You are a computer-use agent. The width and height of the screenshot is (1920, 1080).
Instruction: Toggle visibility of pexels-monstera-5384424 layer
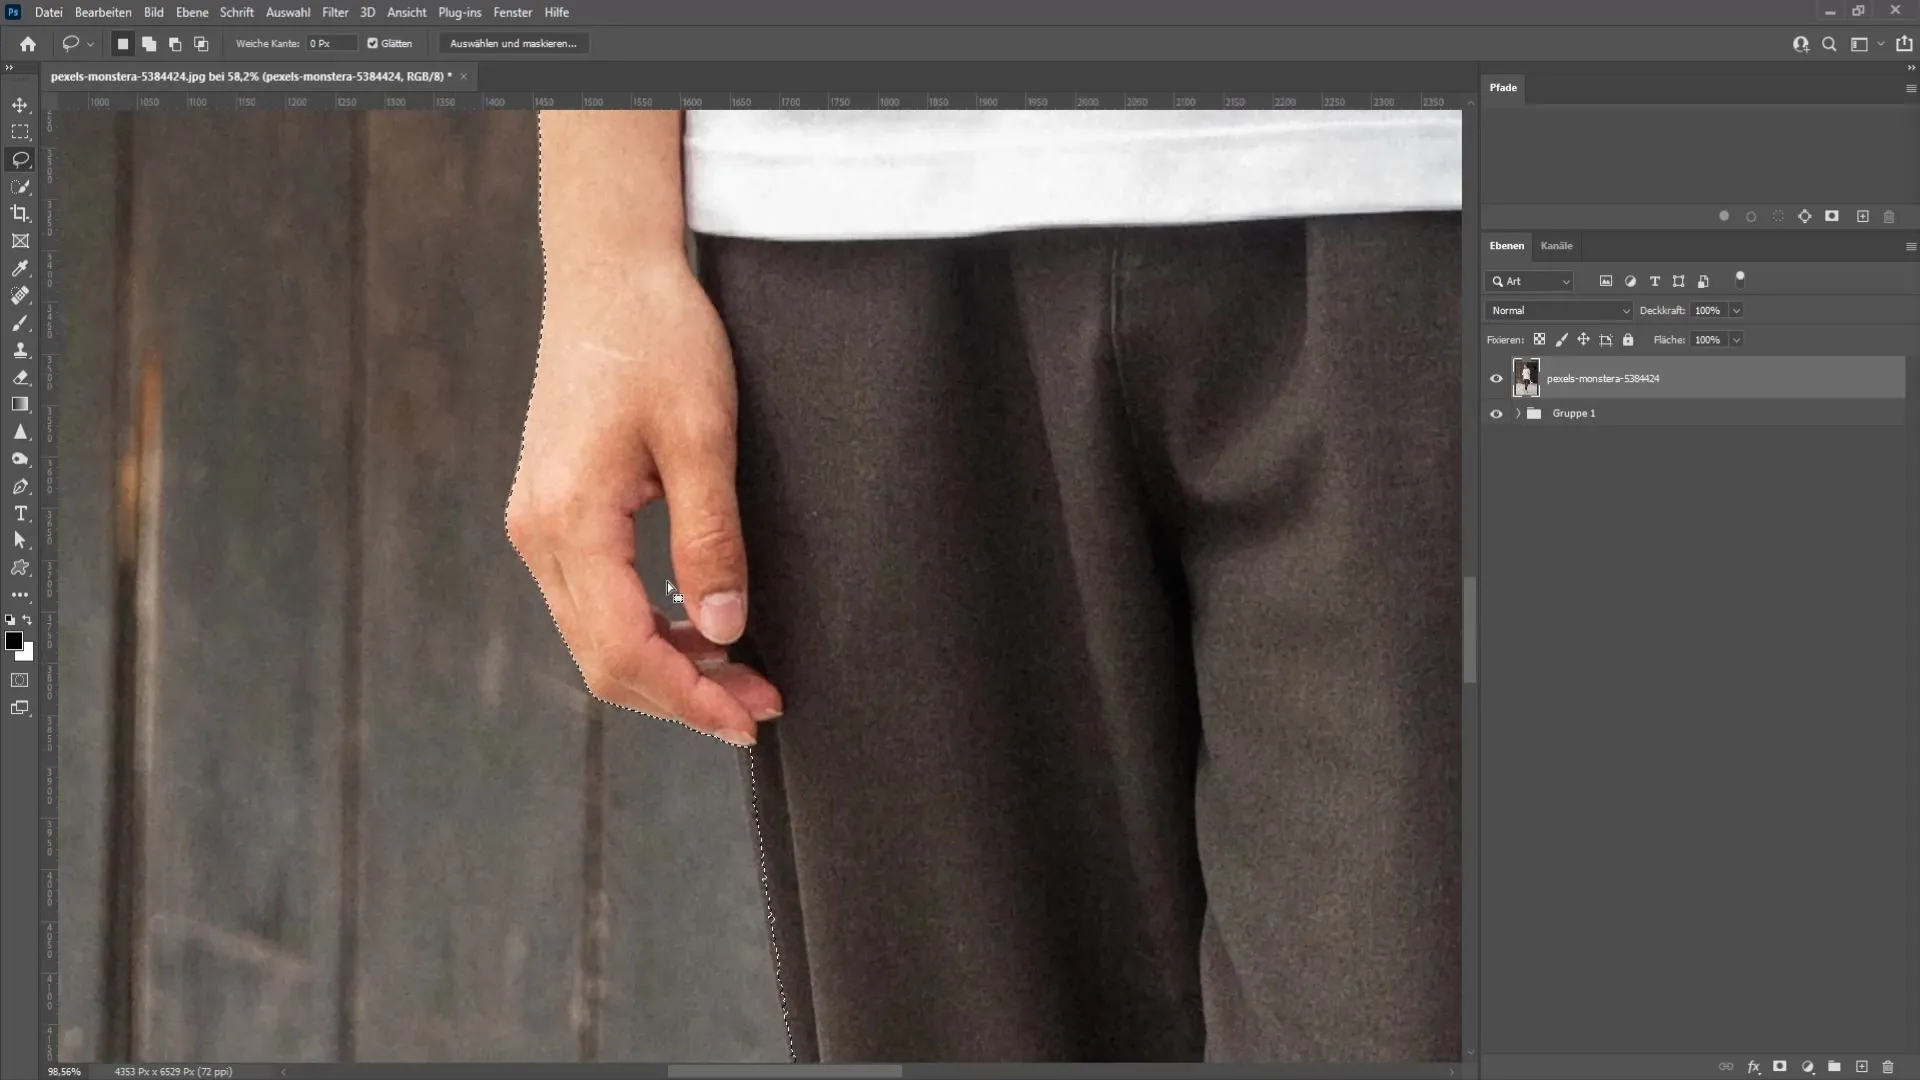(1495, 378)
